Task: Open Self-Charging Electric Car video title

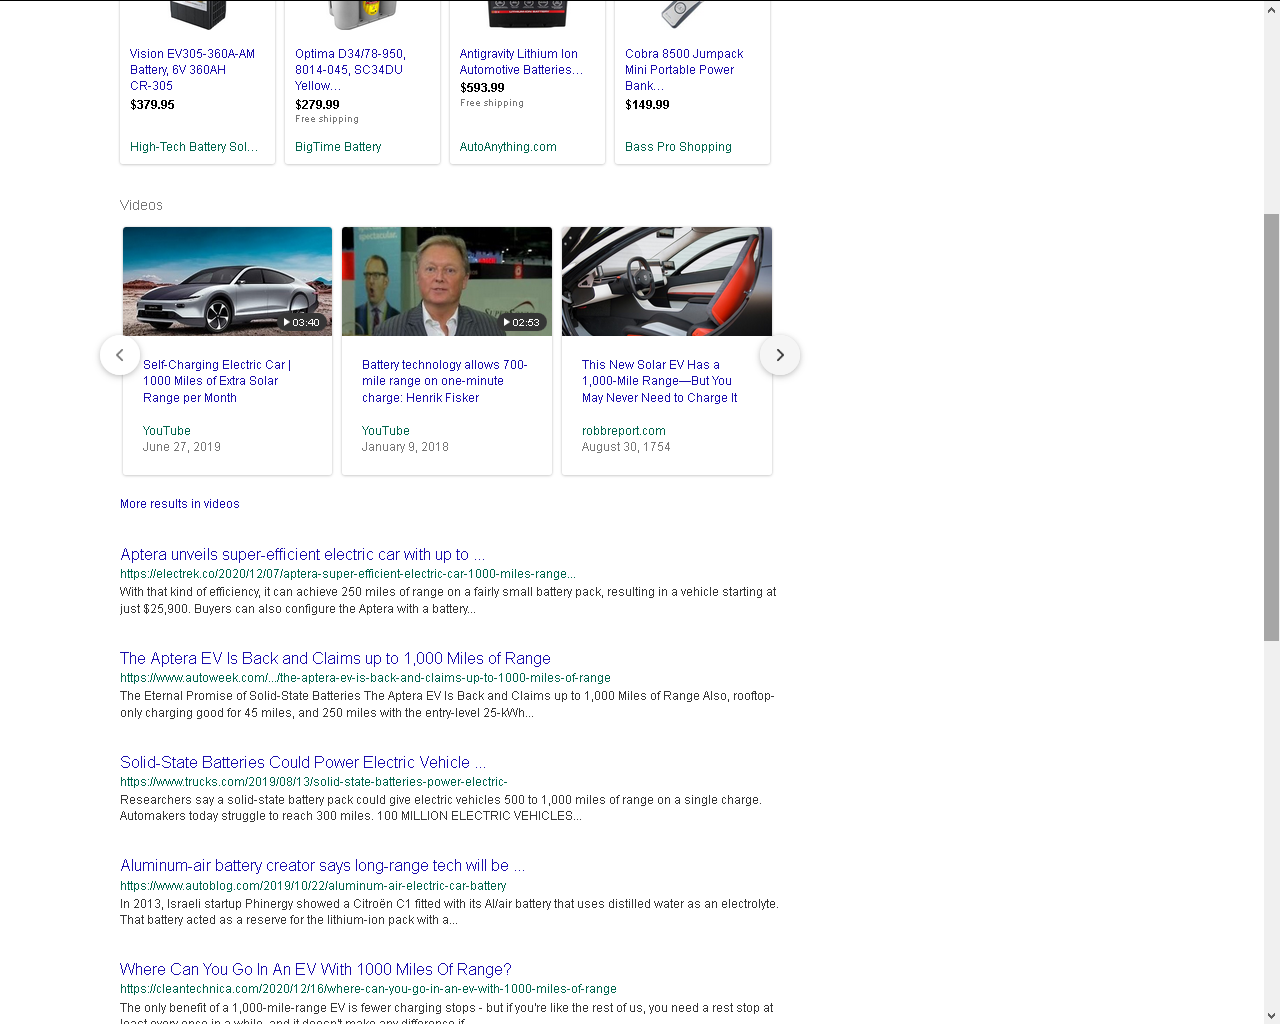Action: (x=217, y=381)
